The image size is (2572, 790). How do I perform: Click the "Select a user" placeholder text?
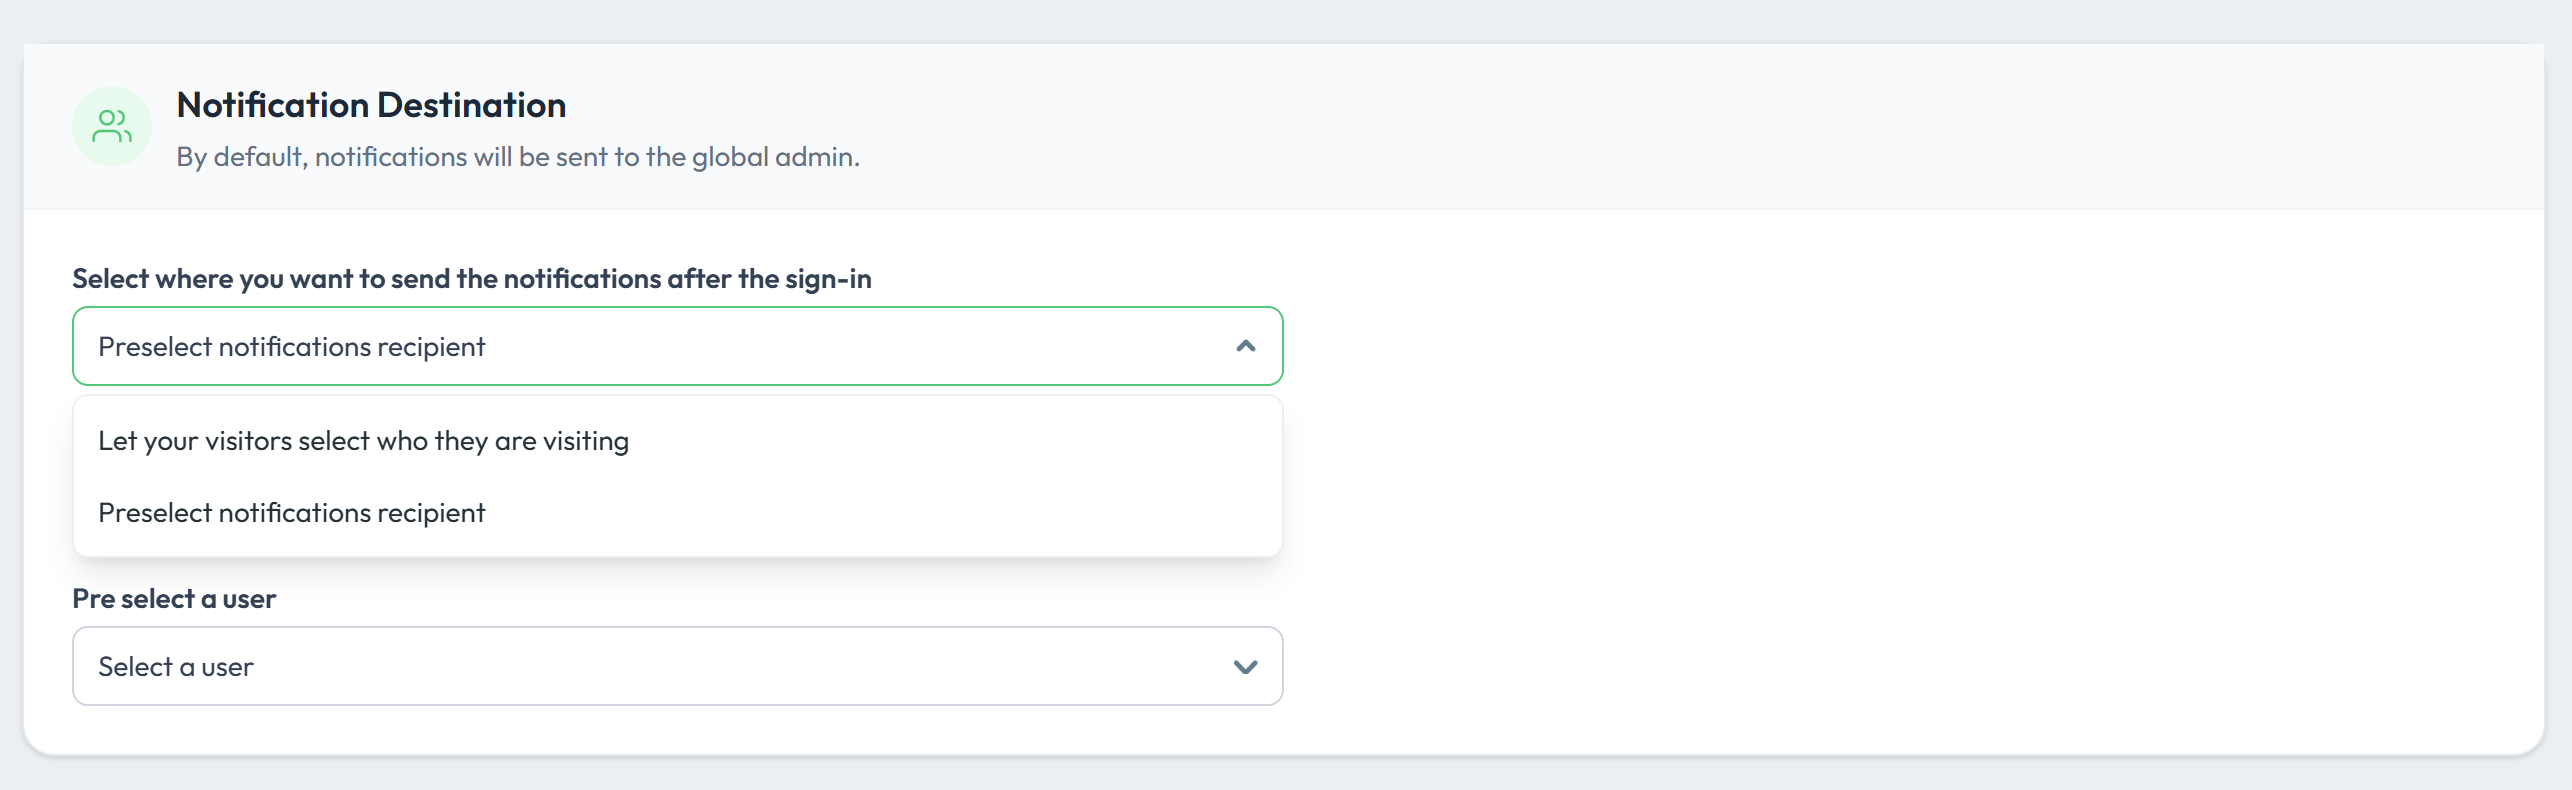click(176, 667)
